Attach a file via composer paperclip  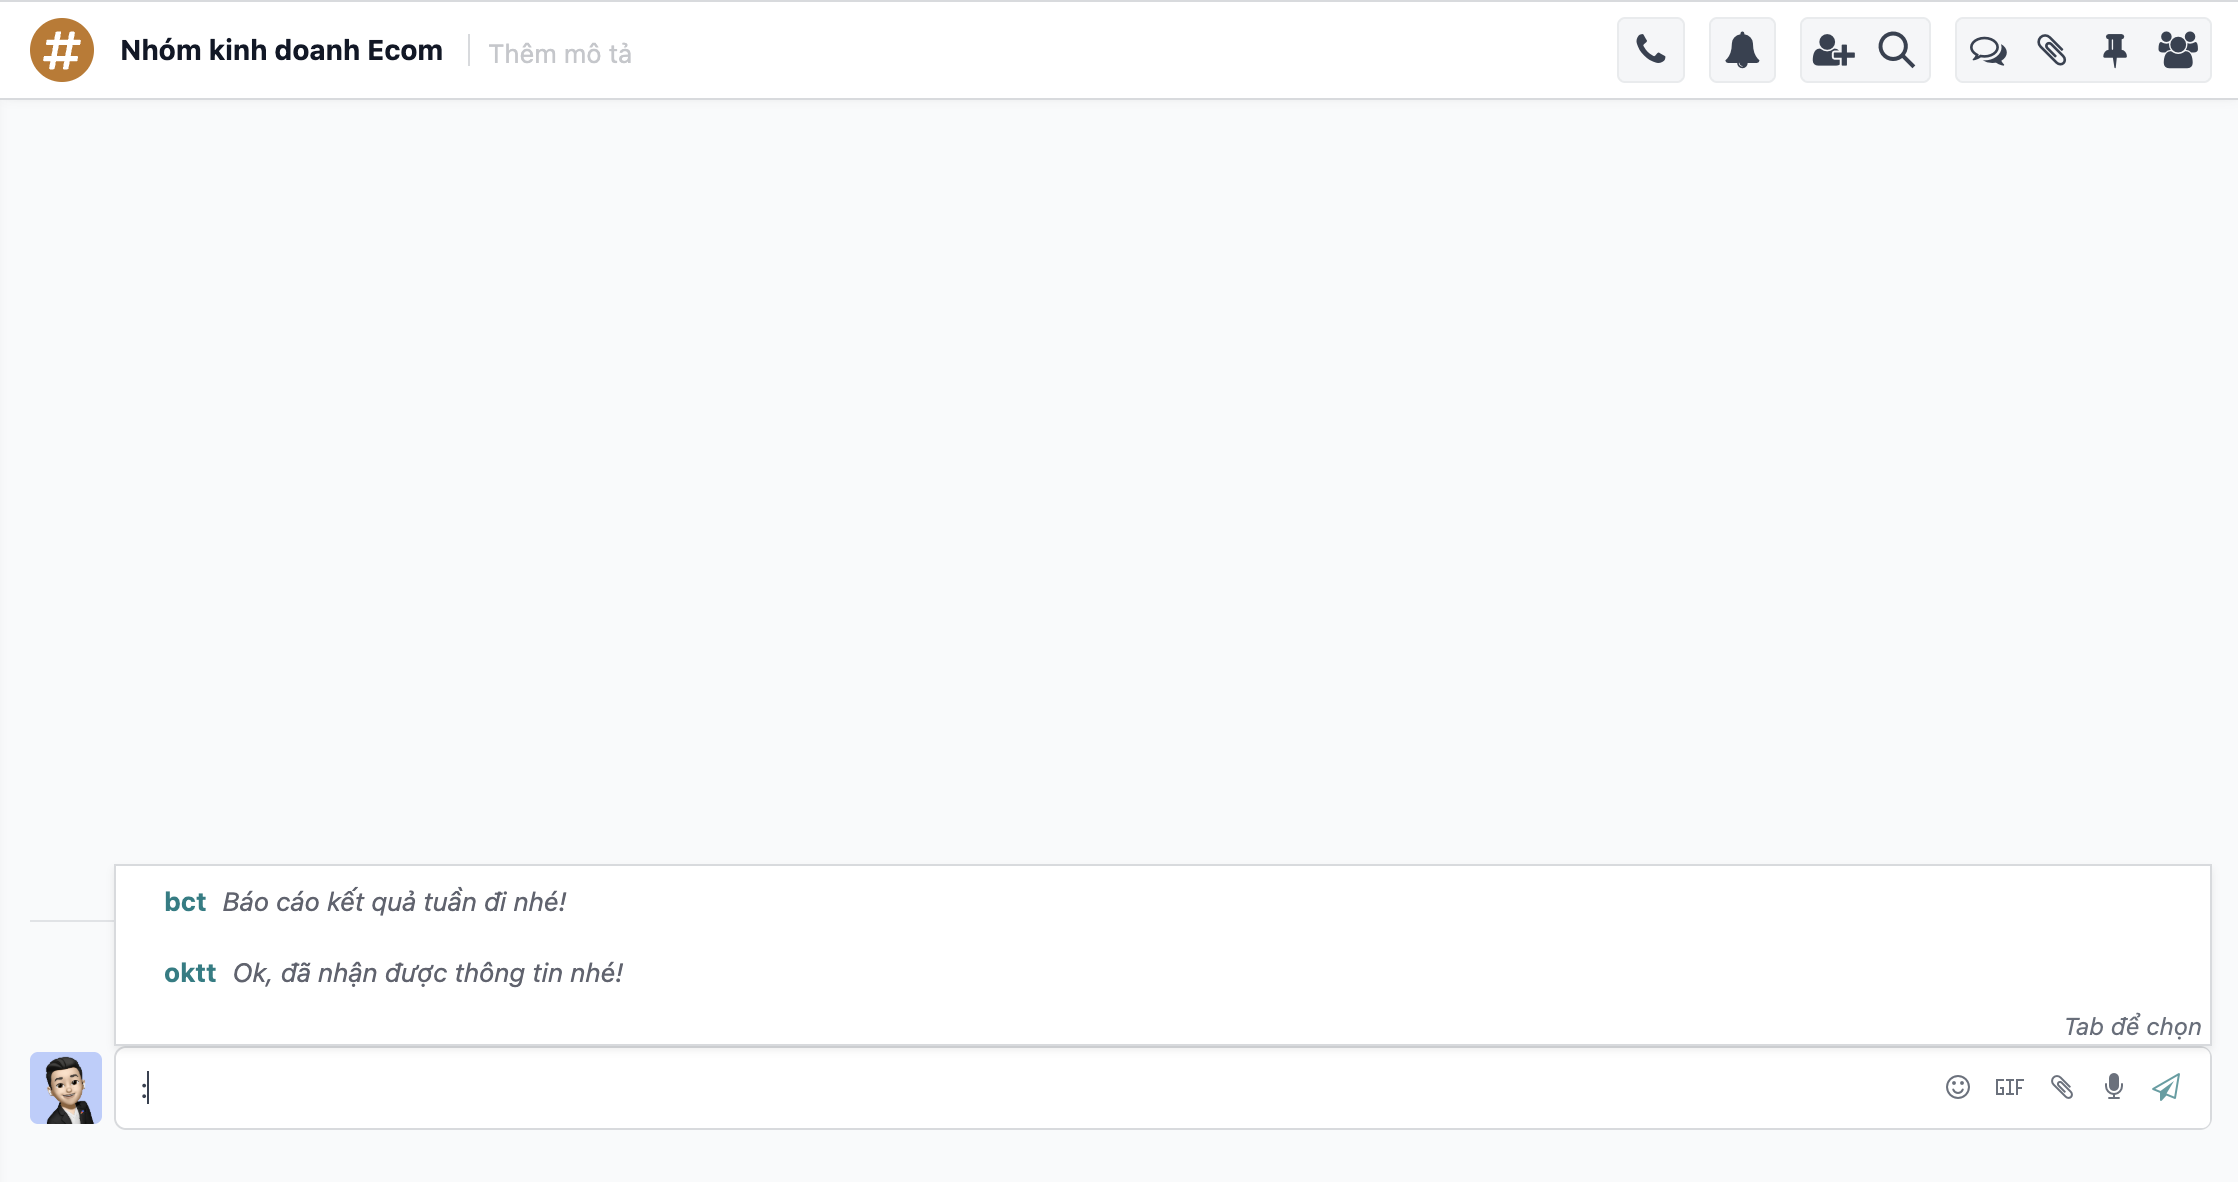point(2062,1087)
